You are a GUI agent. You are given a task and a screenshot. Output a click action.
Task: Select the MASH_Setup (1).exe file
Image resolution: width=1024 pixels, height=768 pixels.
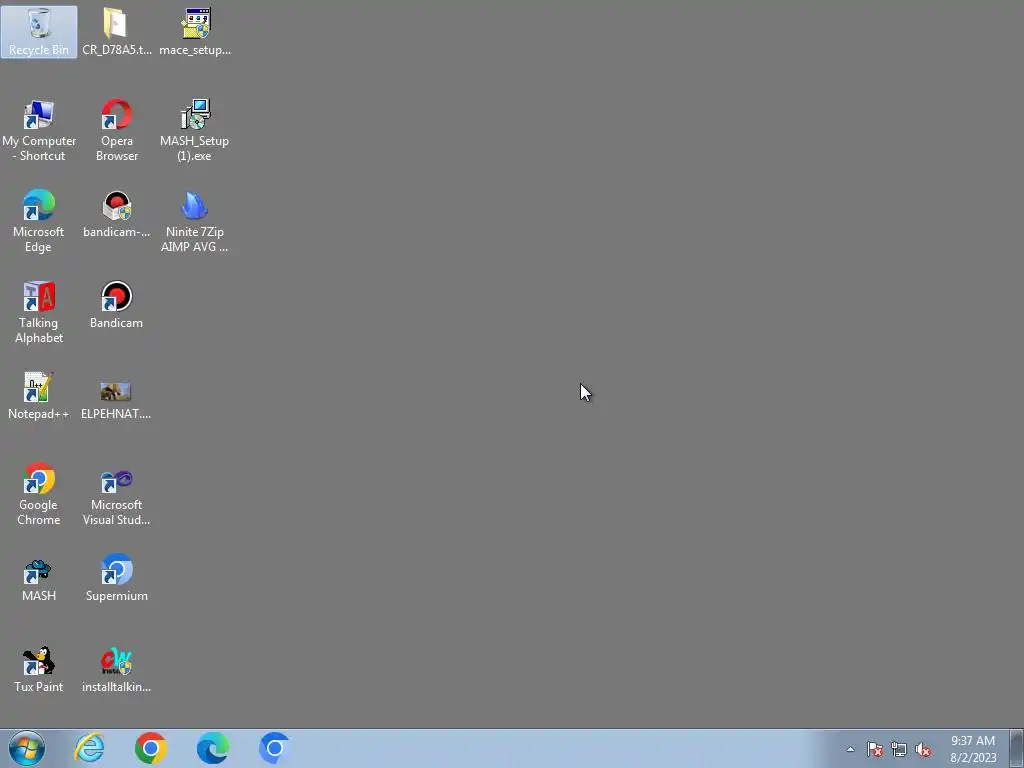click(x=195, y=130)
